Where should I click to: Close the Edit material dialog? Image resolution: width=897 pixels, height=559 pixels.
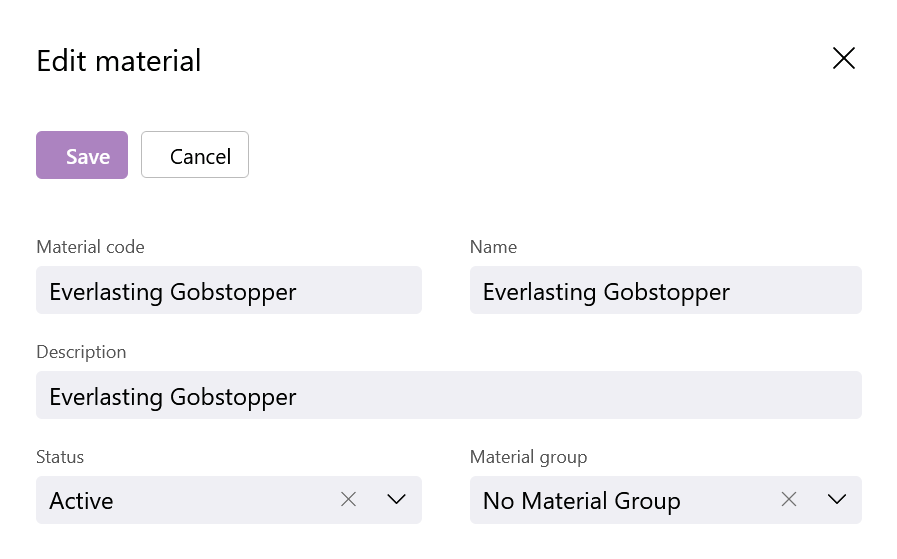pos(844,58)
